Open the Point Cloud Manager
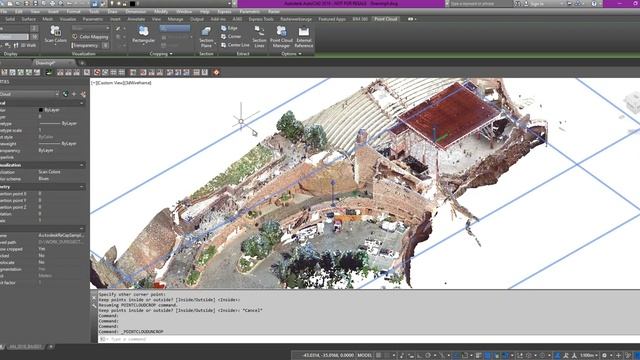The height and width of the screenshot is (360, 640). (x=281, y=37)
